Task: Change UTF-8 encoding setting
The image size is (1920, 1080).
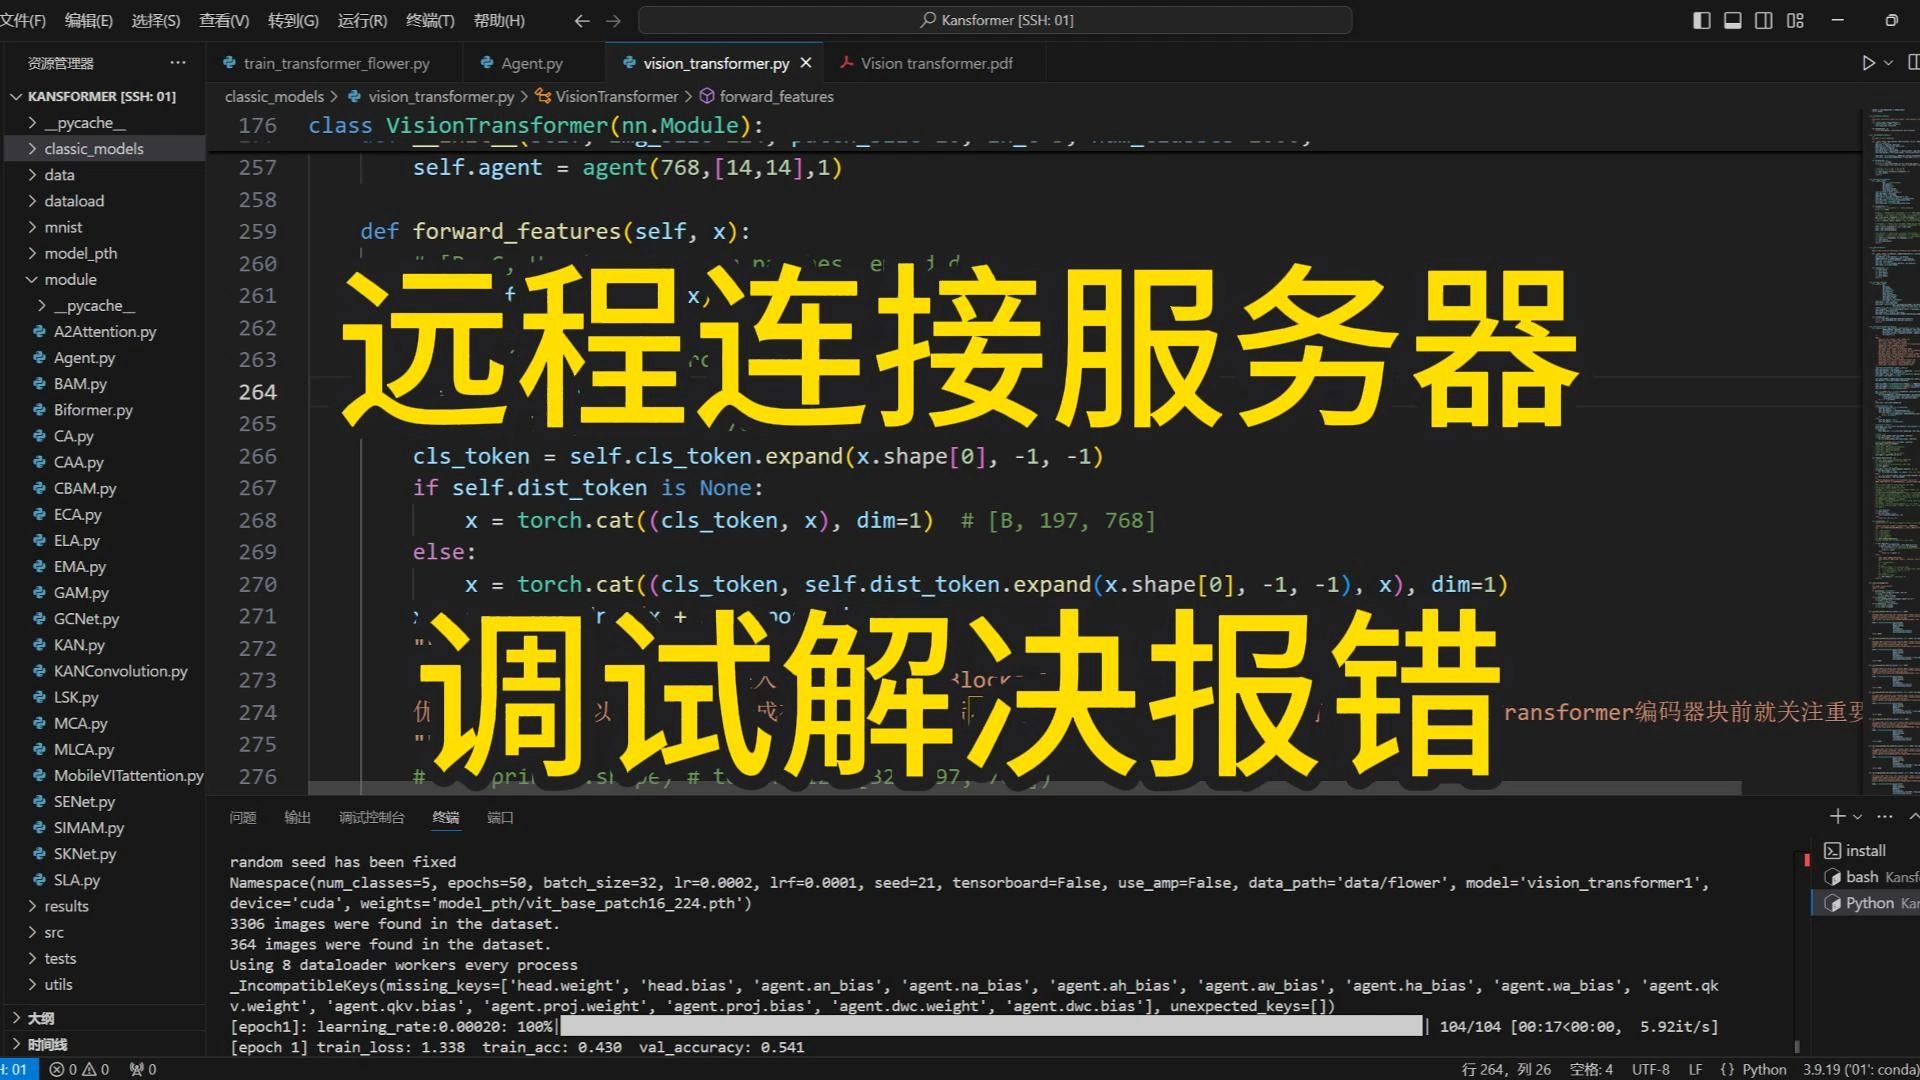Action: (1651, 1069)
